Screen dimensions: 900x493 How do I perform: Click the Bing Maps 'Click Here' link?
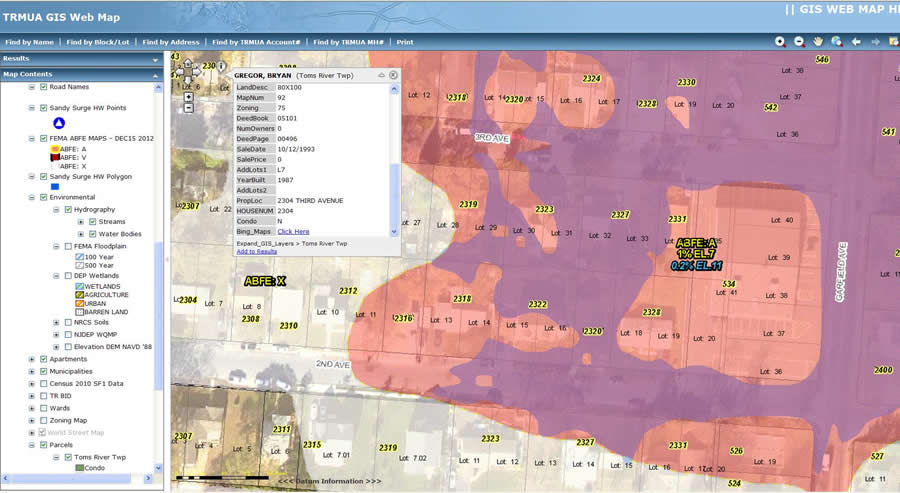click(x=293, y=231)
